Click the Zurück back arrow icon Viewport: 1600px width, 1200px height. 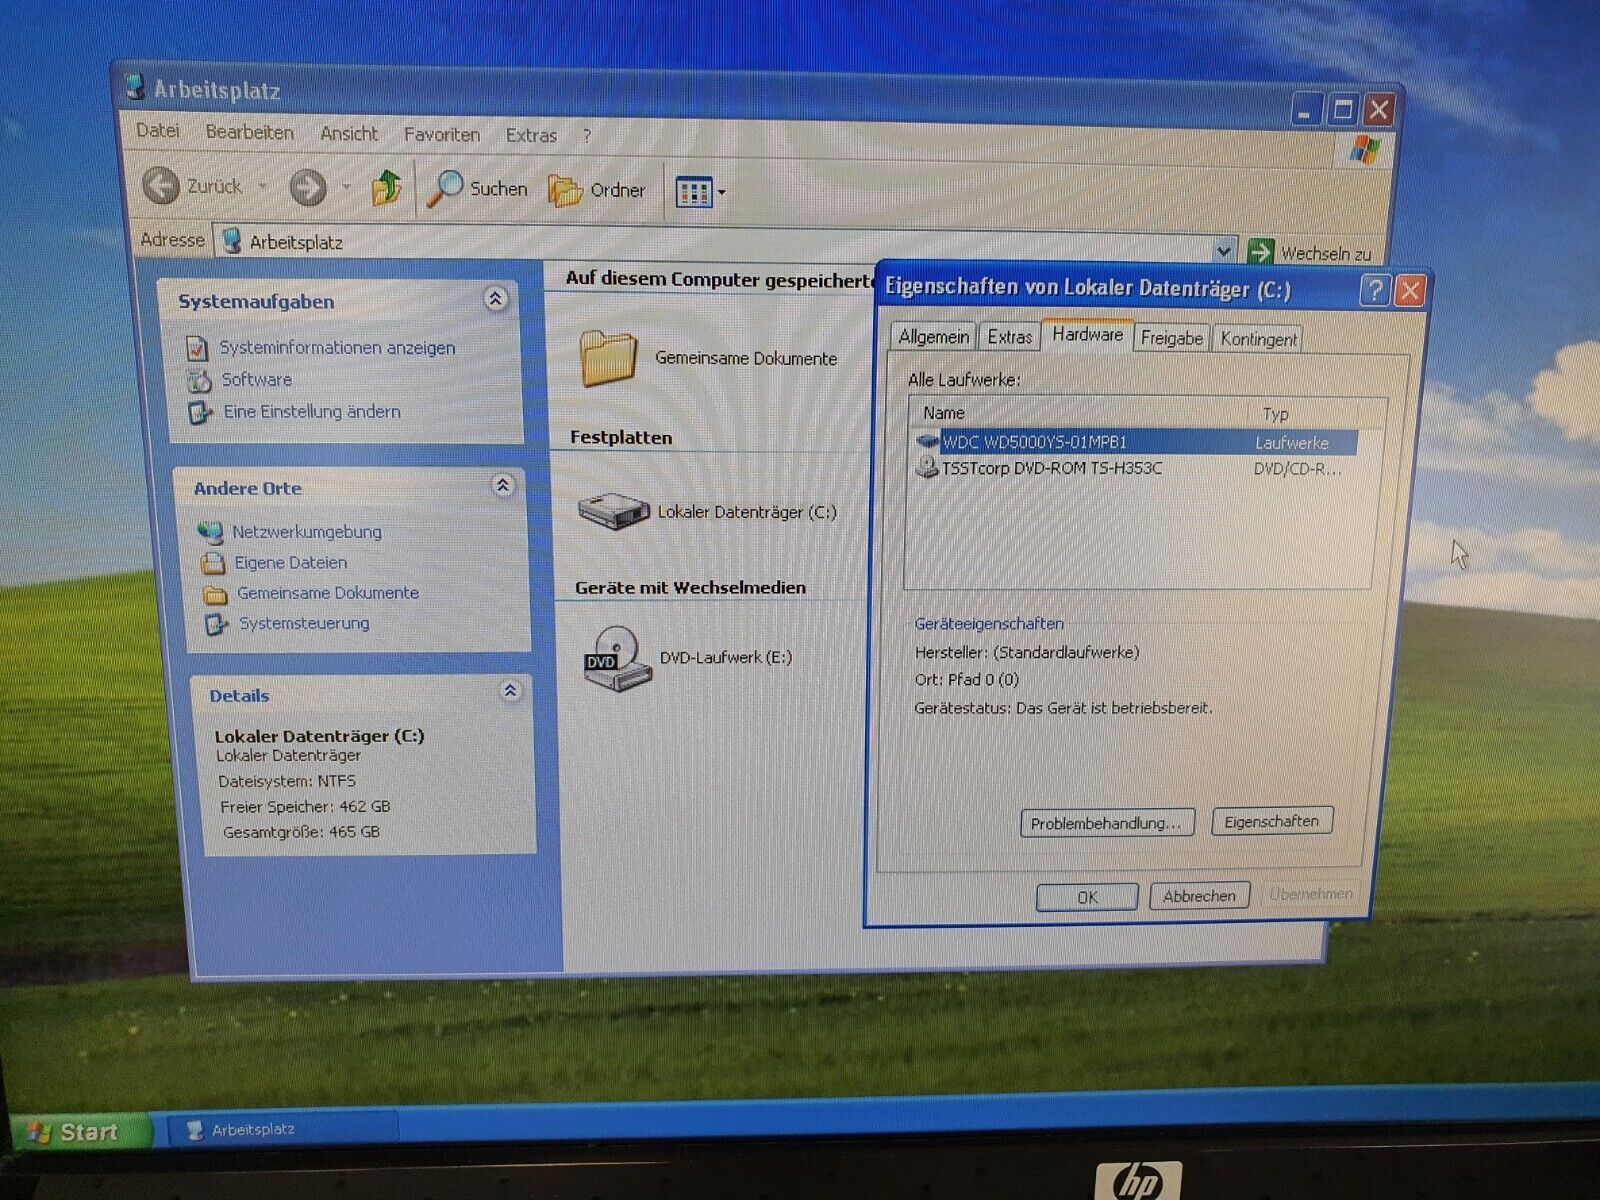click(162, 186)
